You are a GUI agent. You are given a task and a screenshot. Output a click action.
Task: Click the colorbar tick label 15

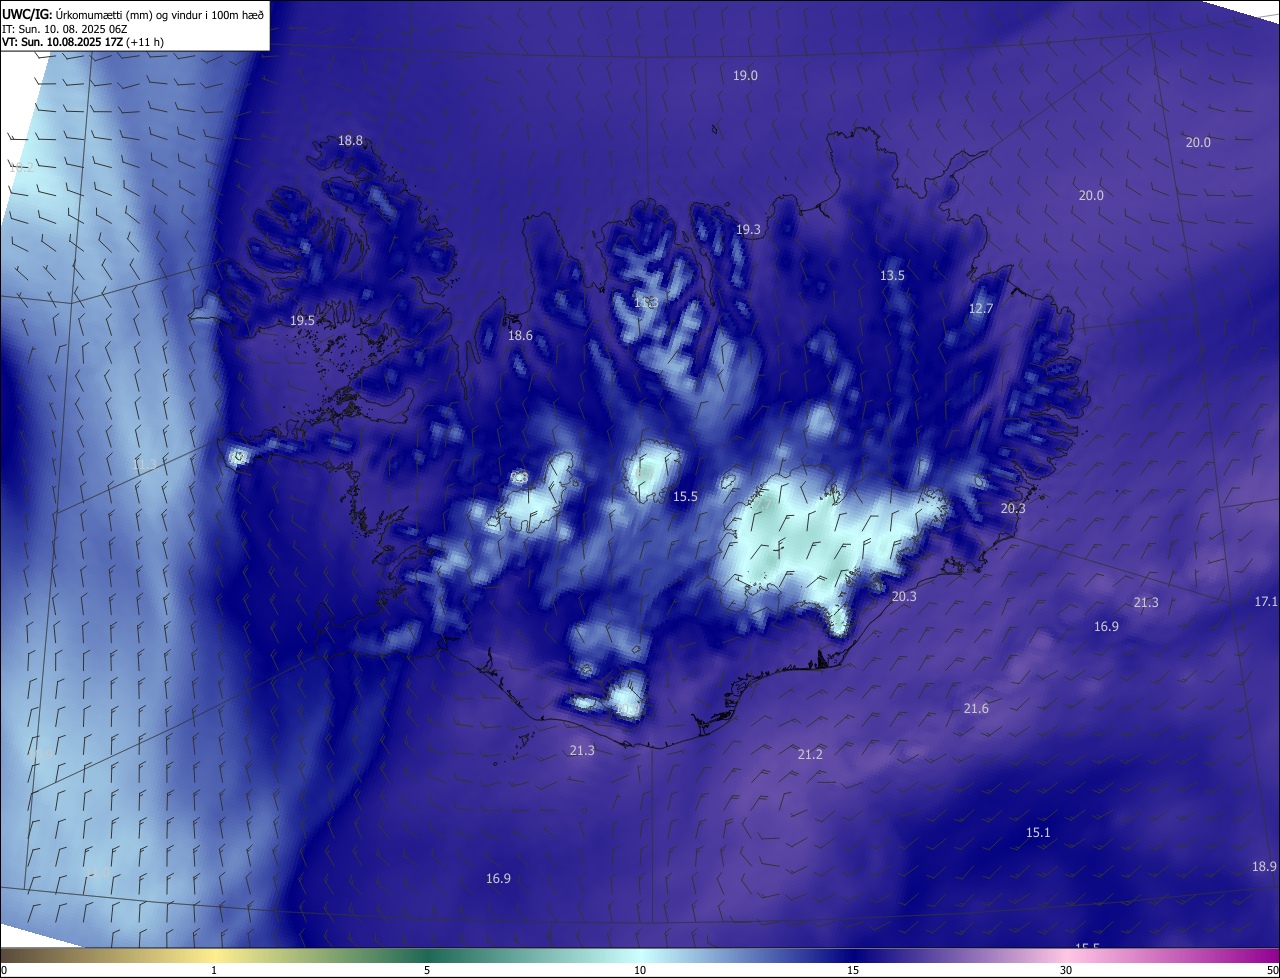(x=853, y=971)
